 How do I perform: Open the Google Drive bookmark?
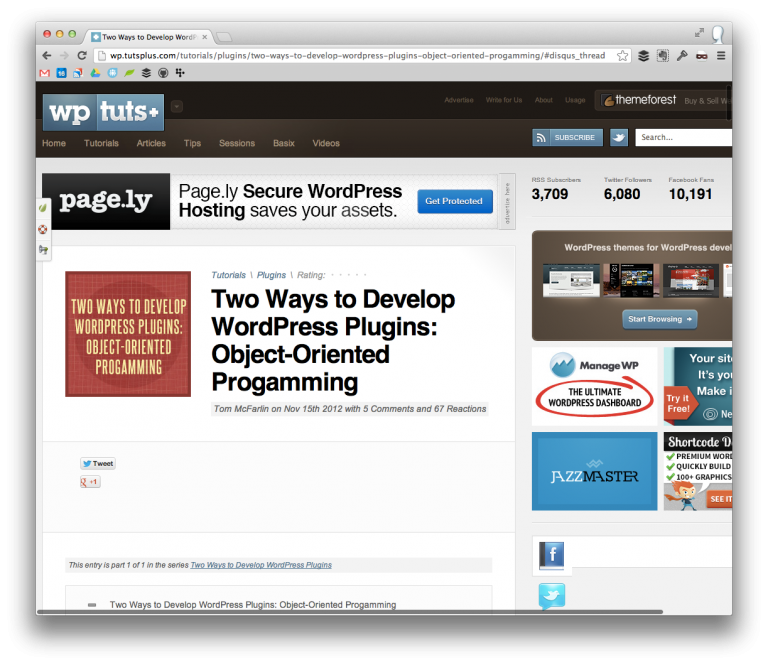tap(95, 73)
